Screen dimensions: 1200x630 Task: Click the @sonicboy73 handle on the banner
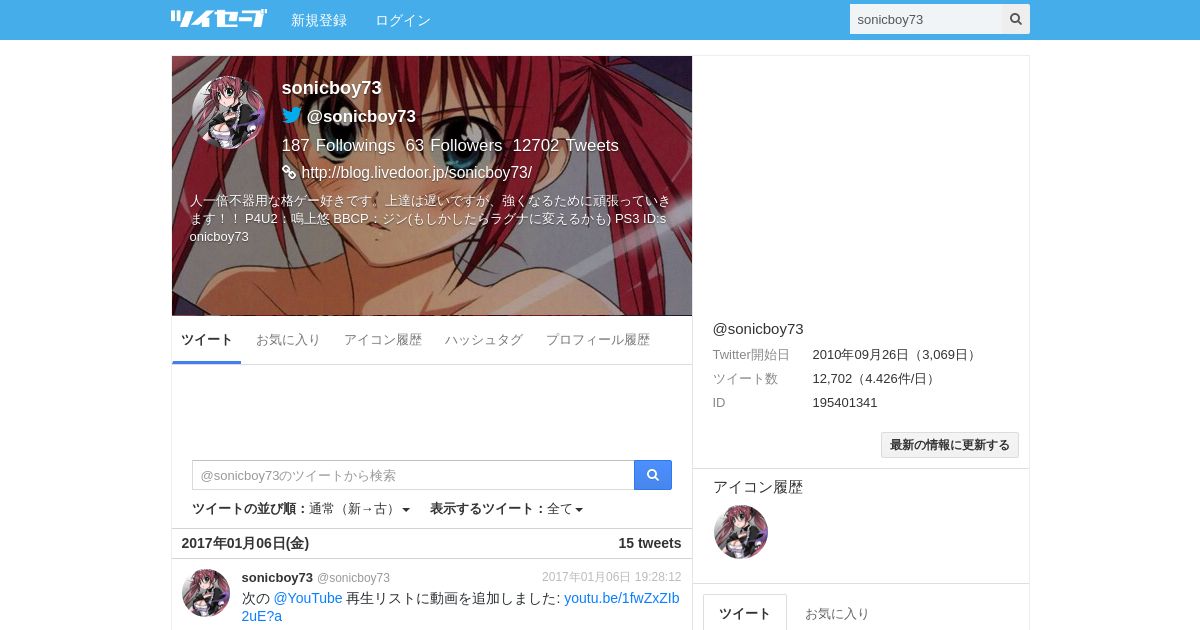[x=361, y=116]
